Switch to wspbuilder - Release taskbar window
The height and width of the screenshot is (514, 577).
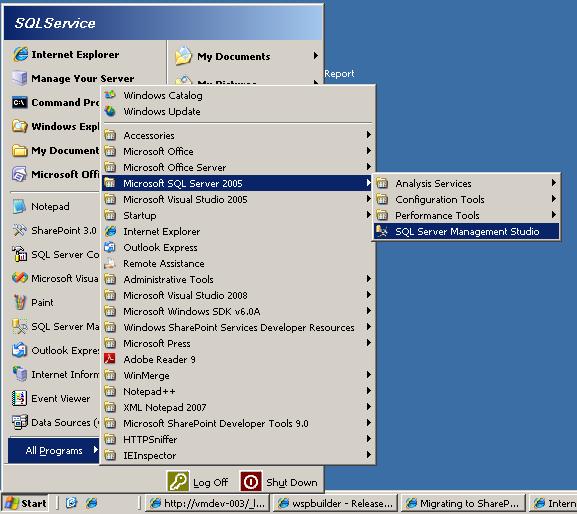(334, 503)
